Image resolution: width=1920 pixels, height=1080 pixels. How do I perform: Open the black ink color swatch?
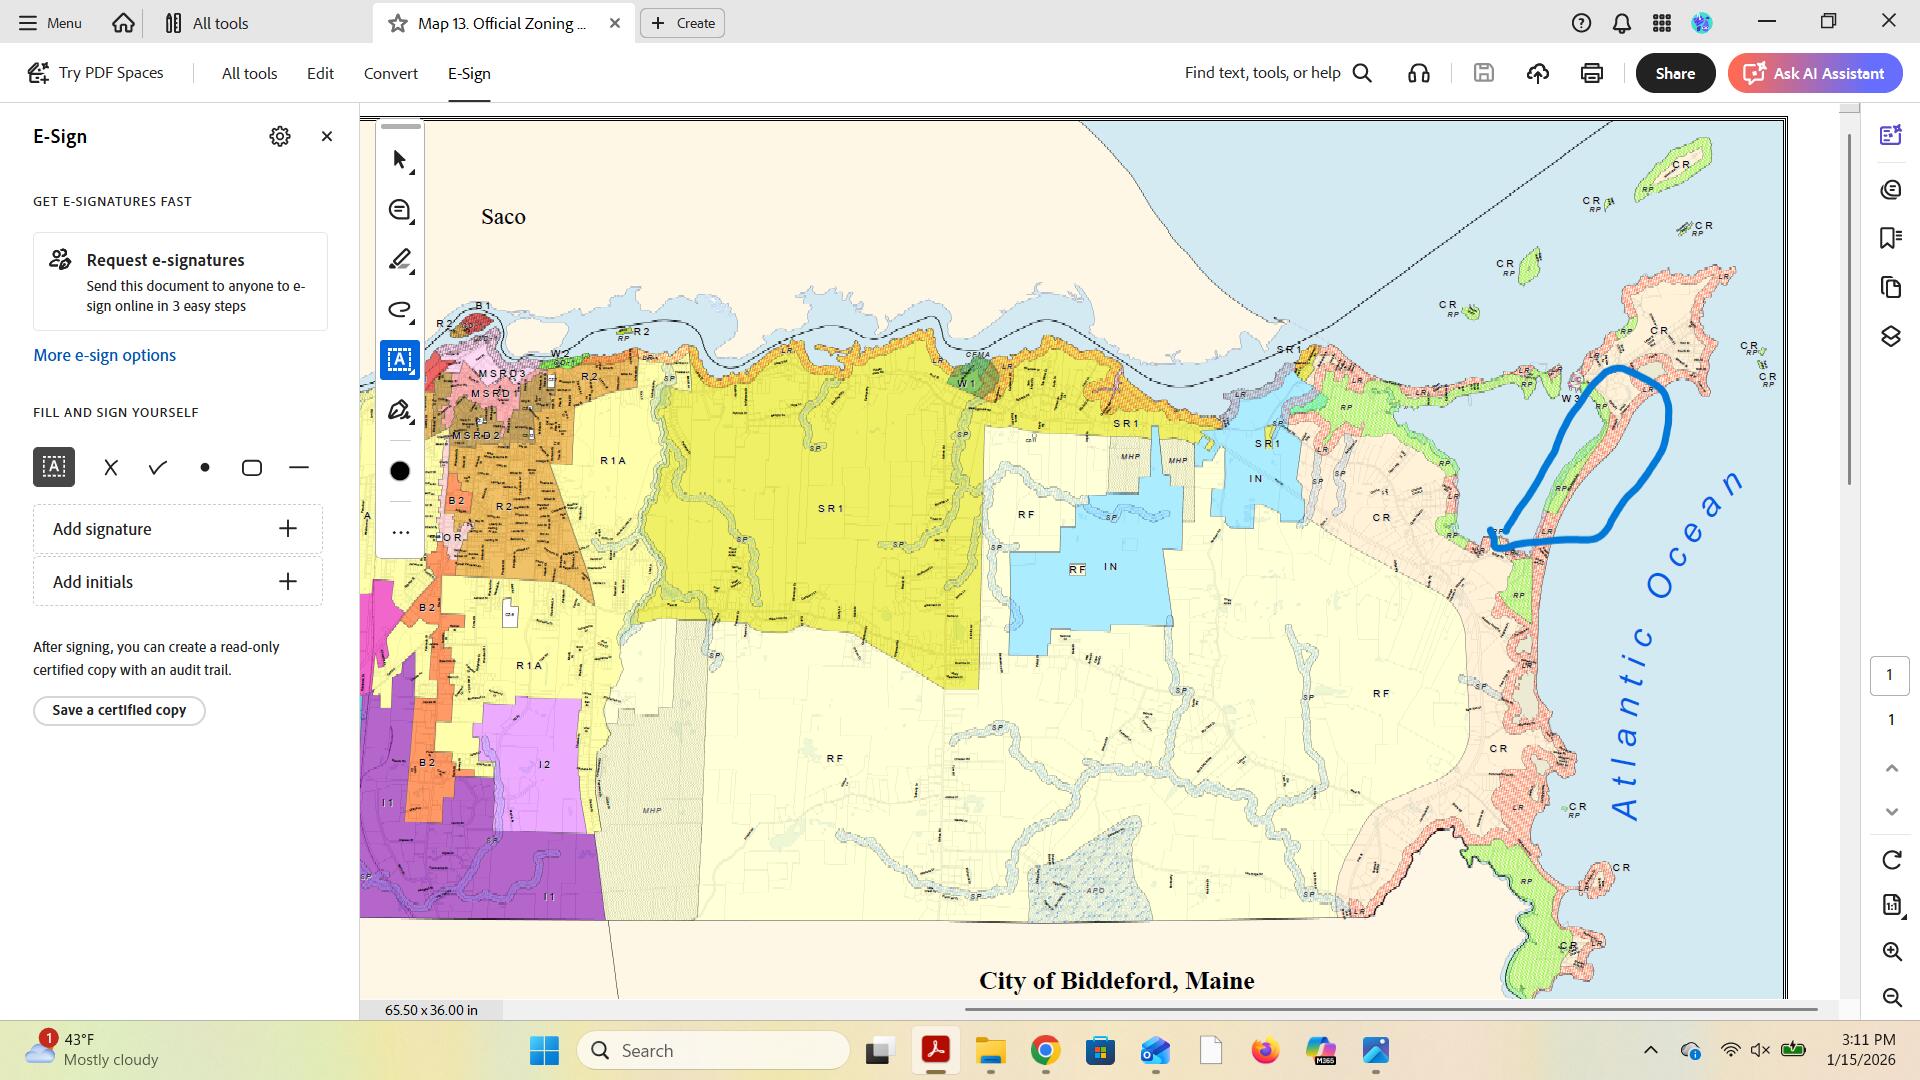click(x=400, y=470)
